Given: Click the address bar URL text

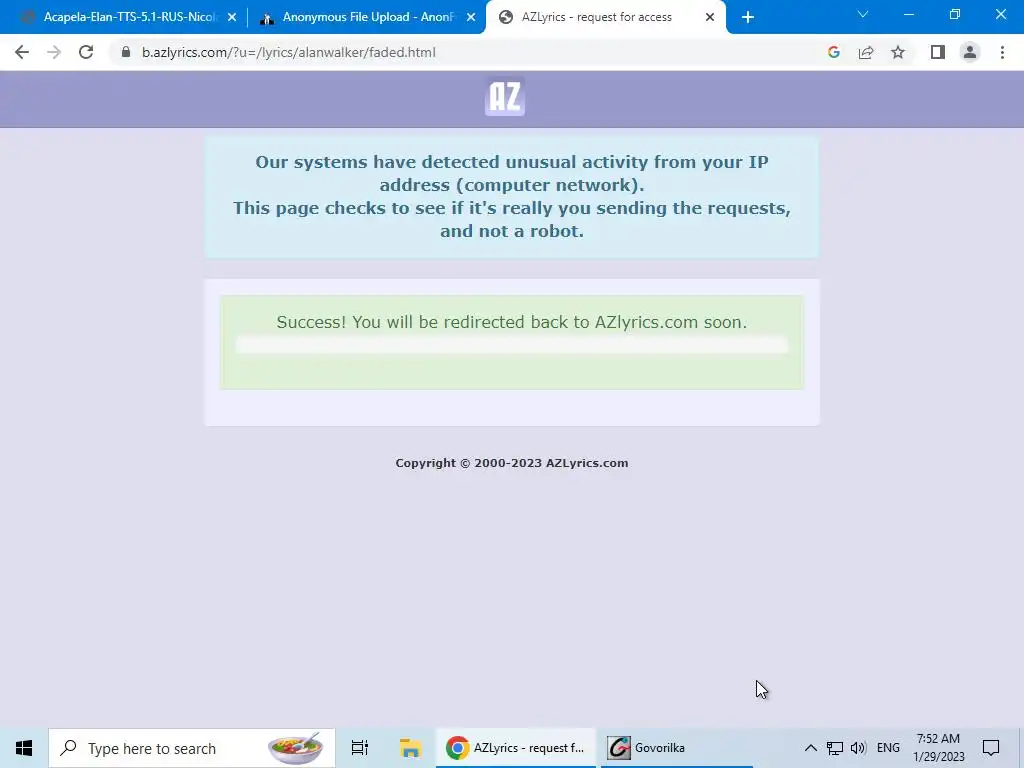Looking at the screenshot, I should tap(289, 52).
